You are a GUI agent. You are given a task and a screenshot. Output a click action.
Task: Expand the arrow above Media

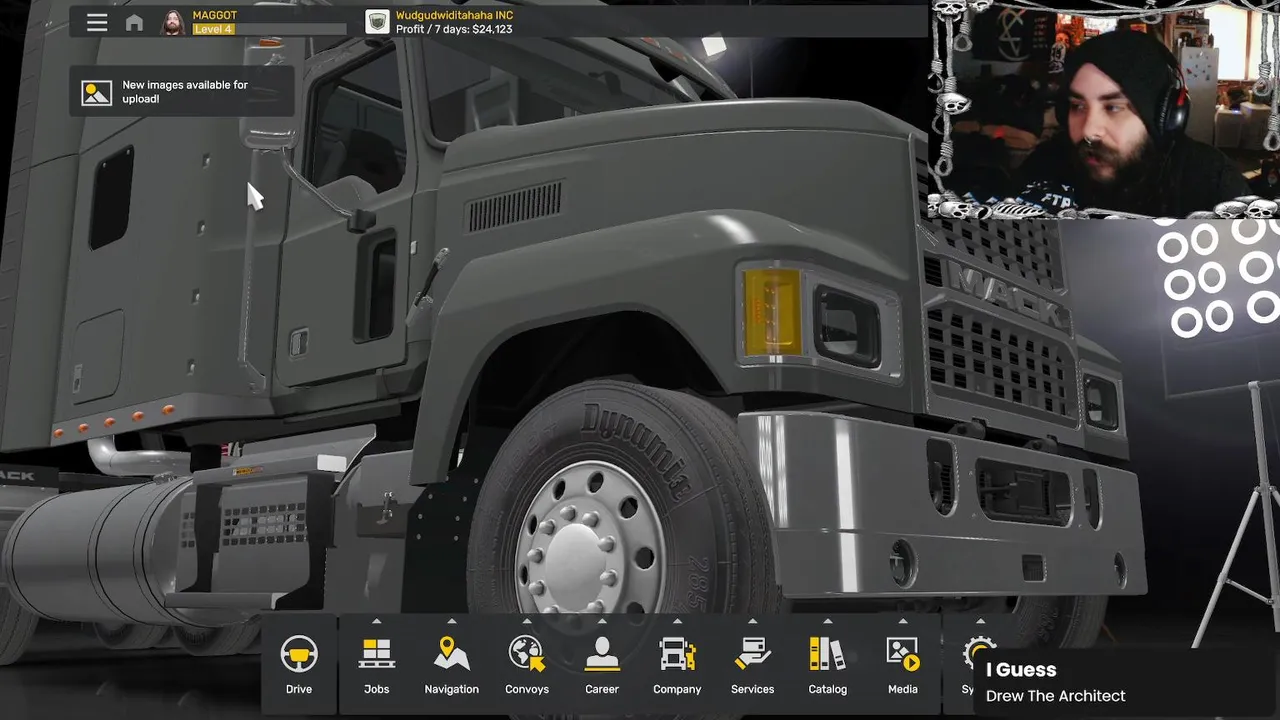pos(902,621)
